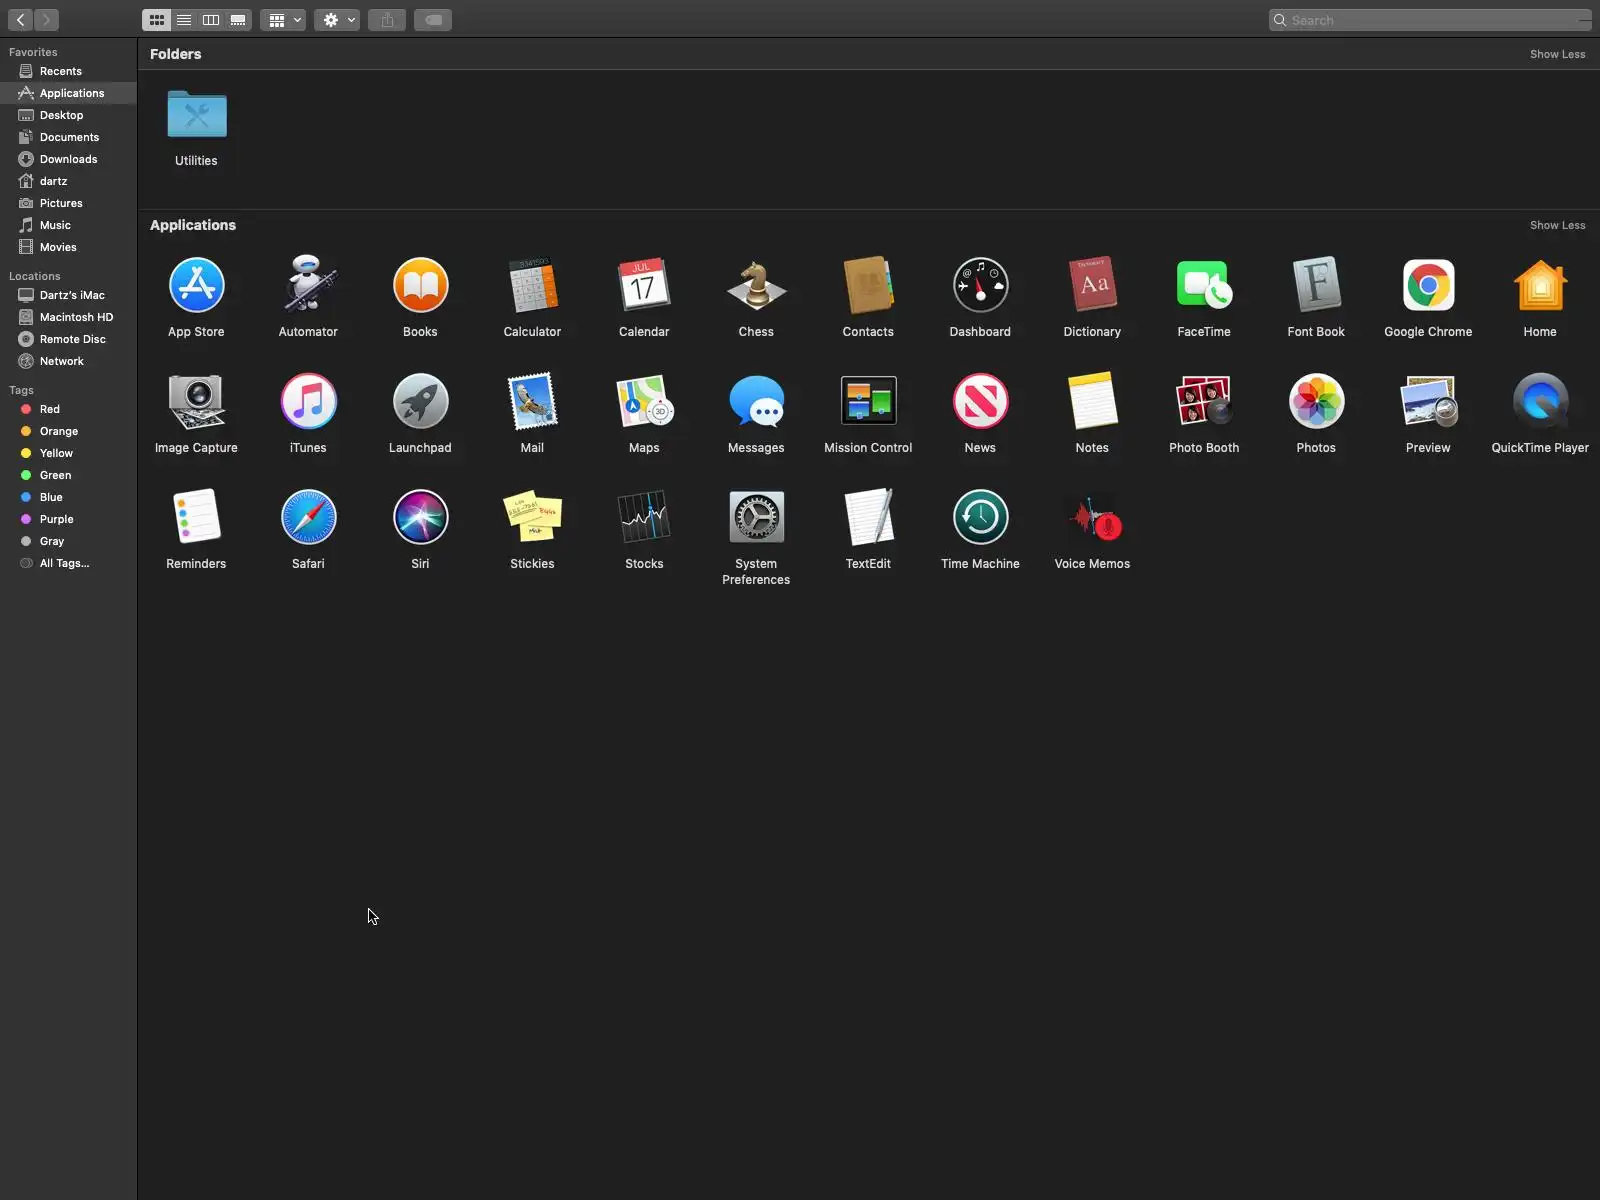1600x1200 pixels.
Task: Open the News app
Action: tap(980, 402)
